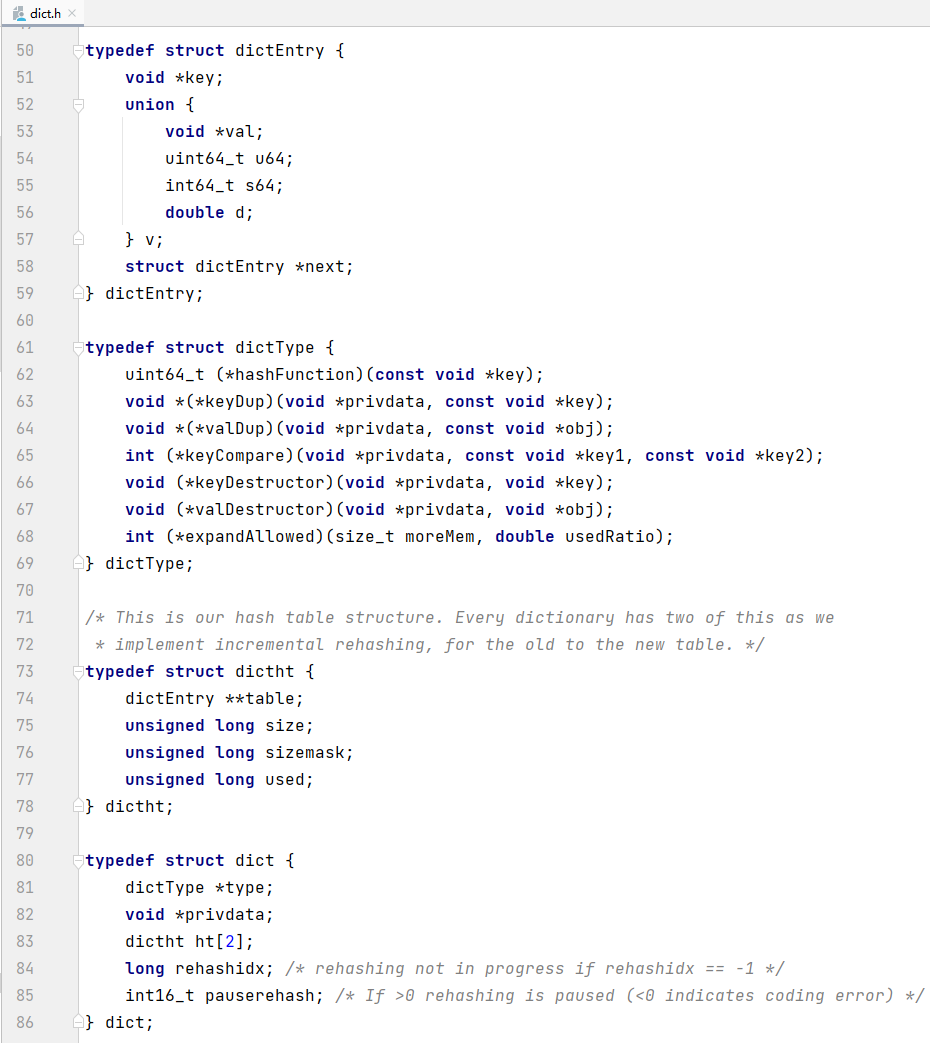
Task: Fold the union block at line 52
Action: click(78, 105)
